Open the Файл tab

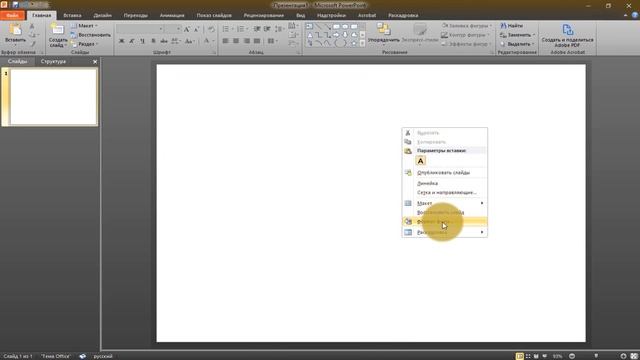pos(13,16)
